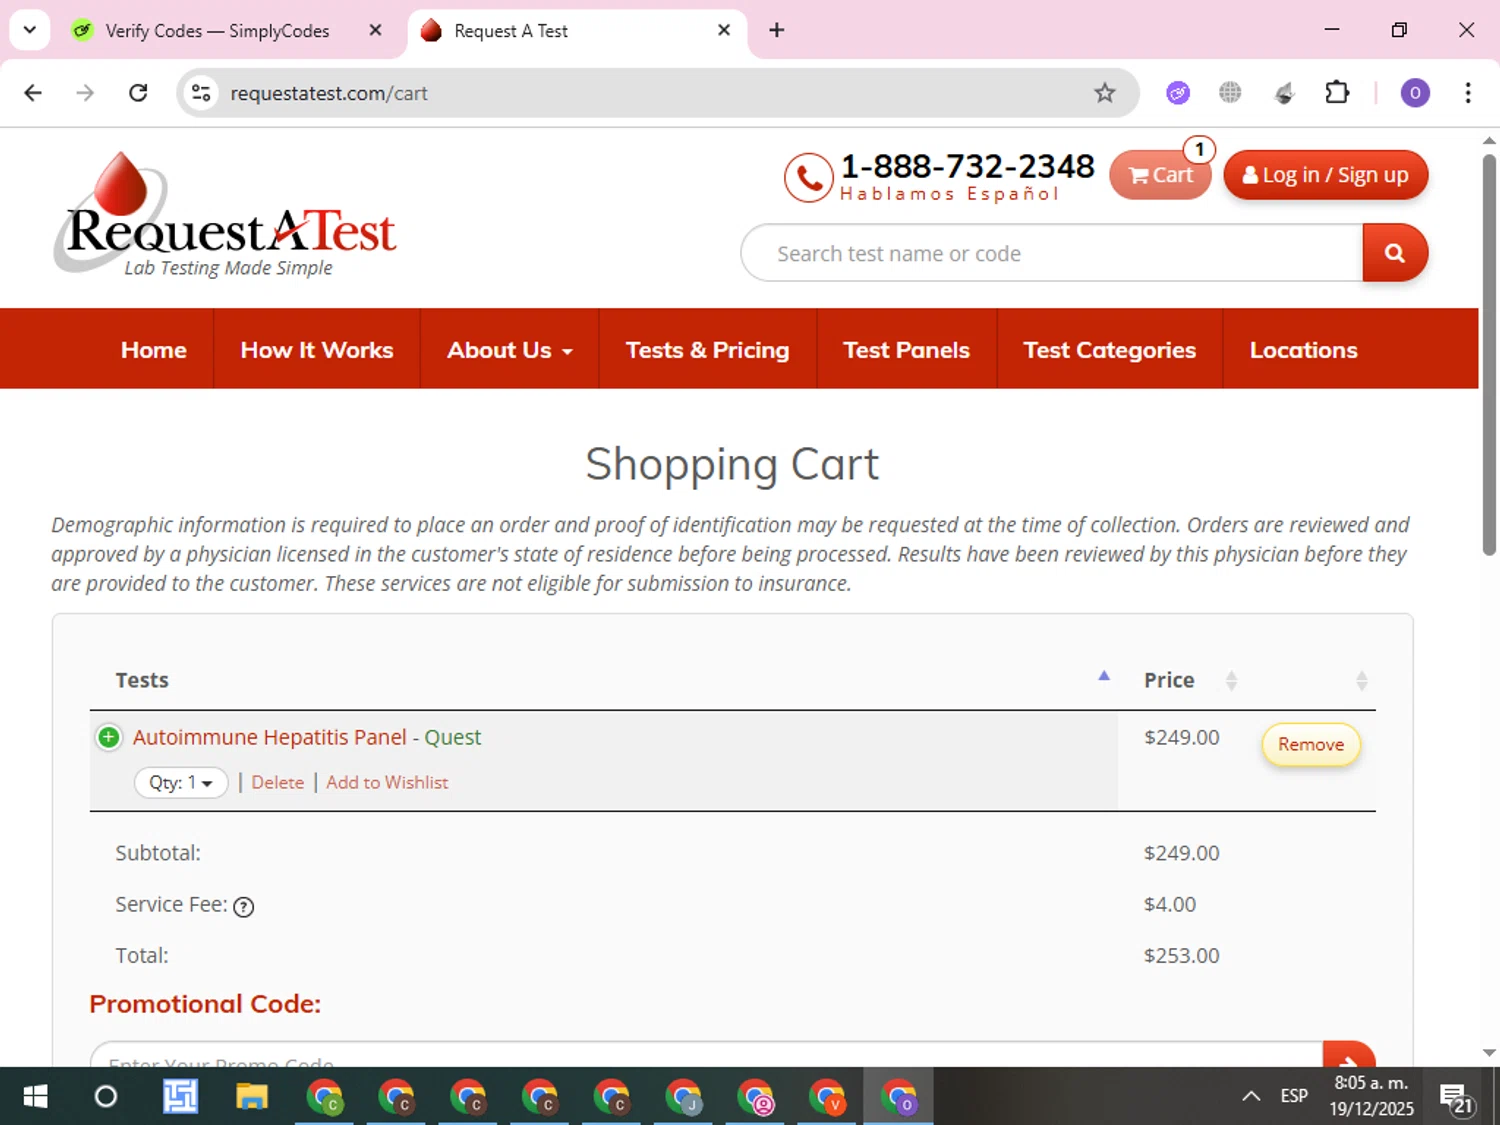Click the red phone icon

[808, 178]
